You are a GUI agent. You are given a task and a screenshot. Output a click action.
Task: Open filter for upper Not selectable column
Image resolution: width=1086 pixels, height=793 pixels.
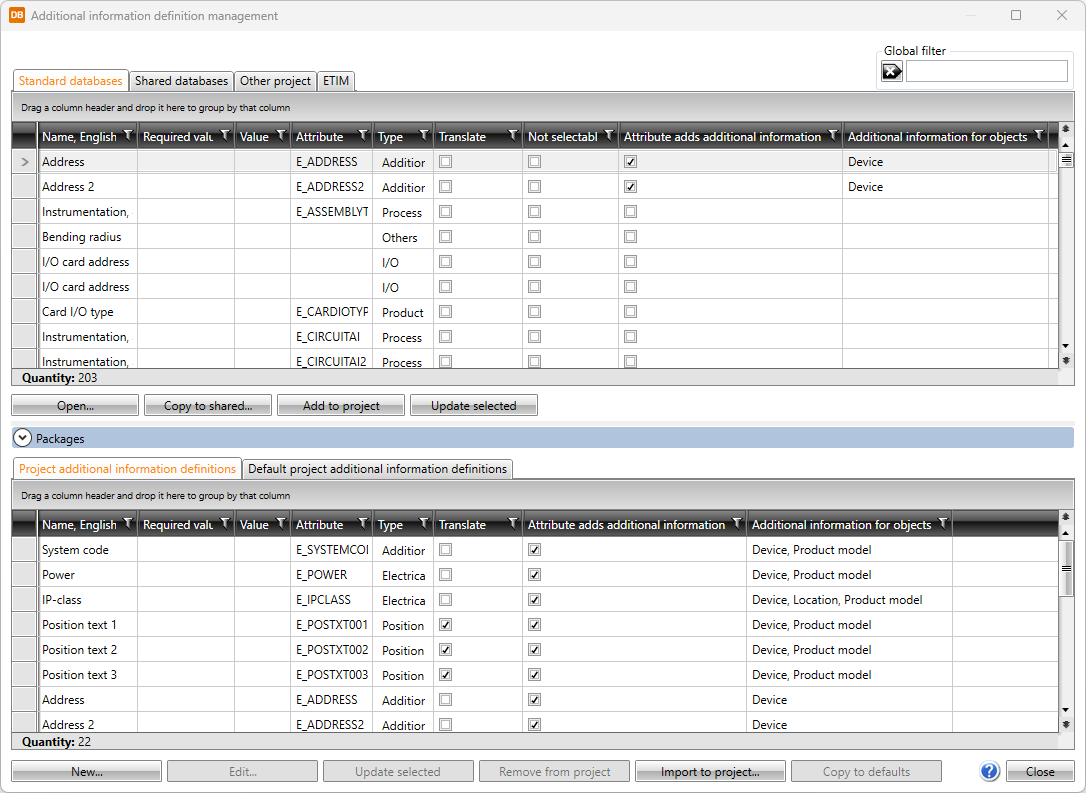coord(608,136)
